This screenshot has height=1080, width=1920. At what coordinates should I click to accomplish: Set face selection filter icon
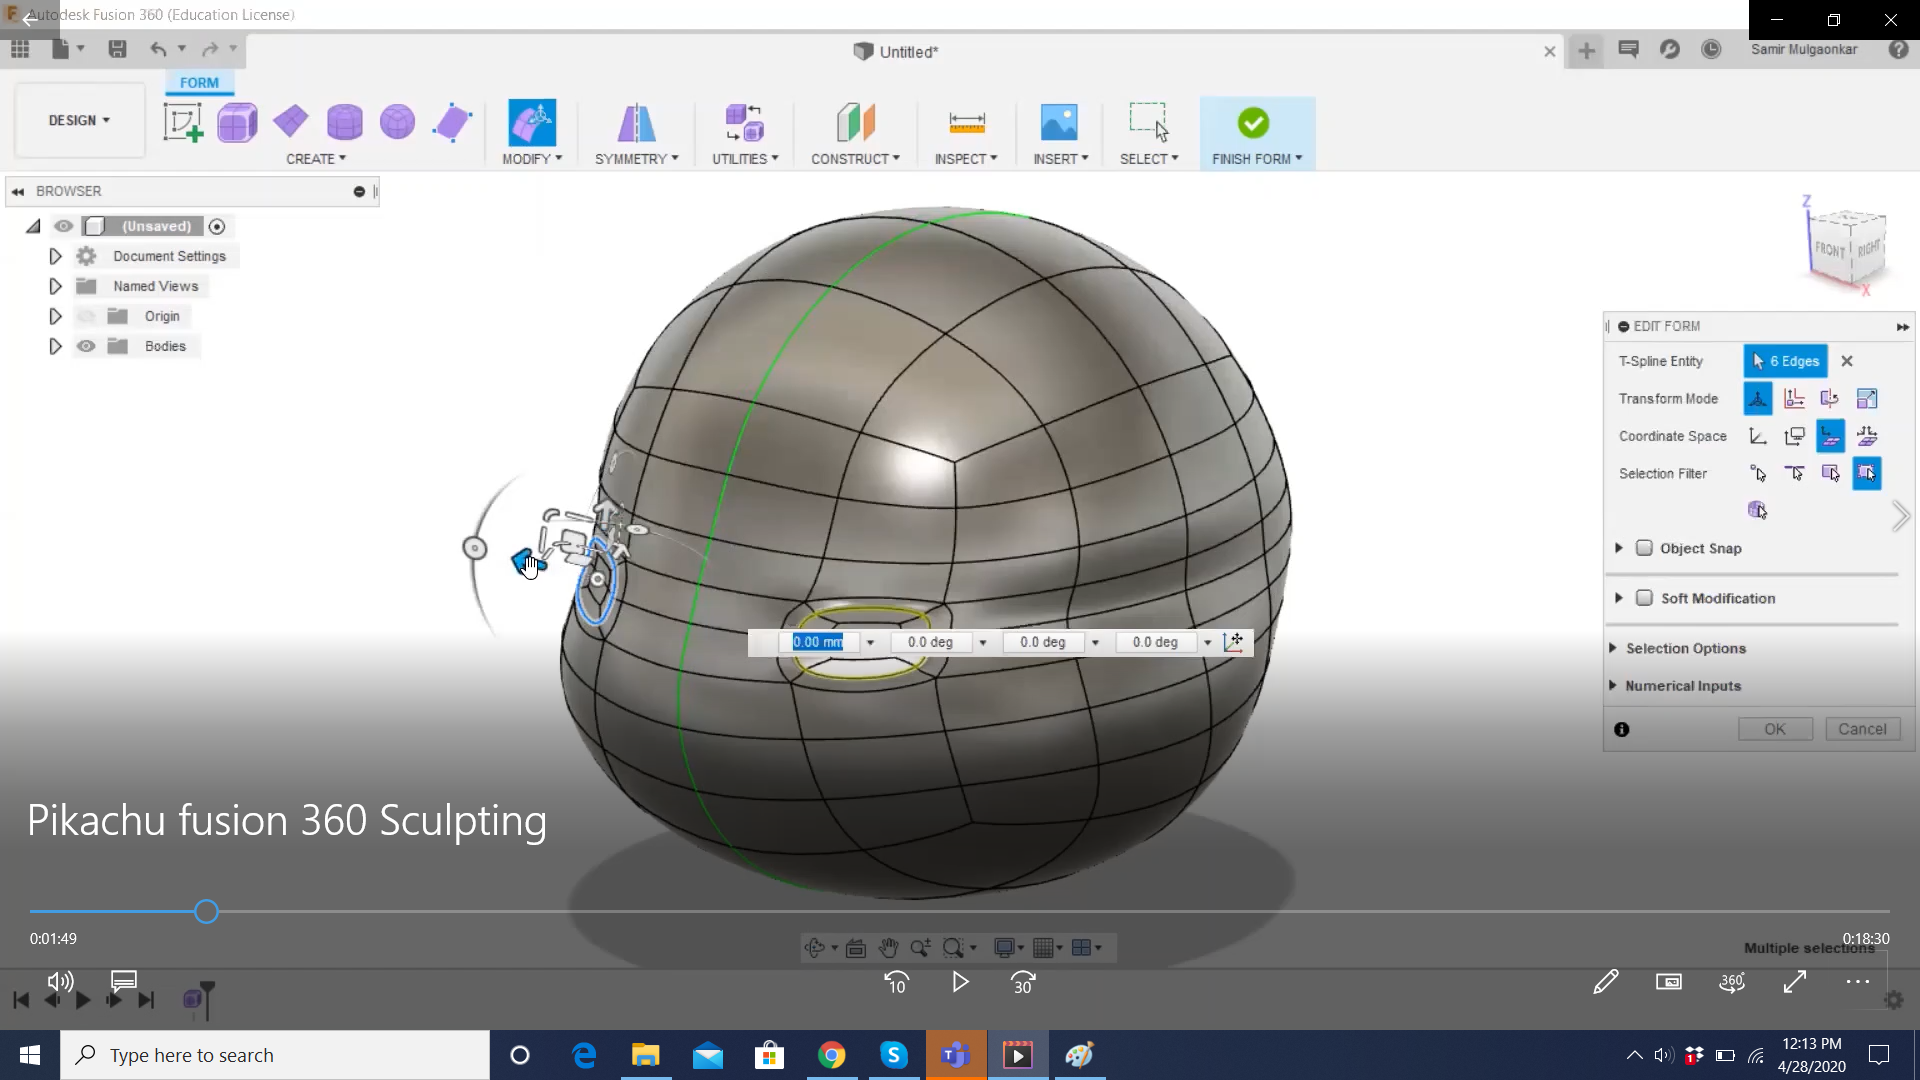[1830, 473]
